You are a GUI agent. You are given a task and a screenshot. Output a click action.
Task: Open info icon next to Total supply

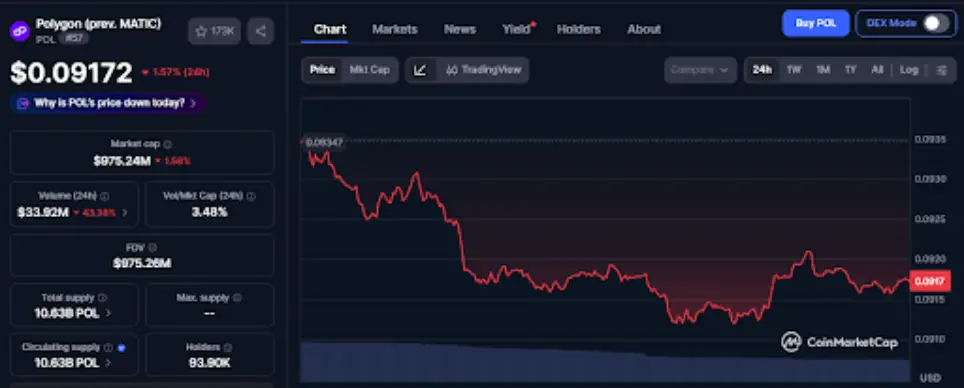103,298
